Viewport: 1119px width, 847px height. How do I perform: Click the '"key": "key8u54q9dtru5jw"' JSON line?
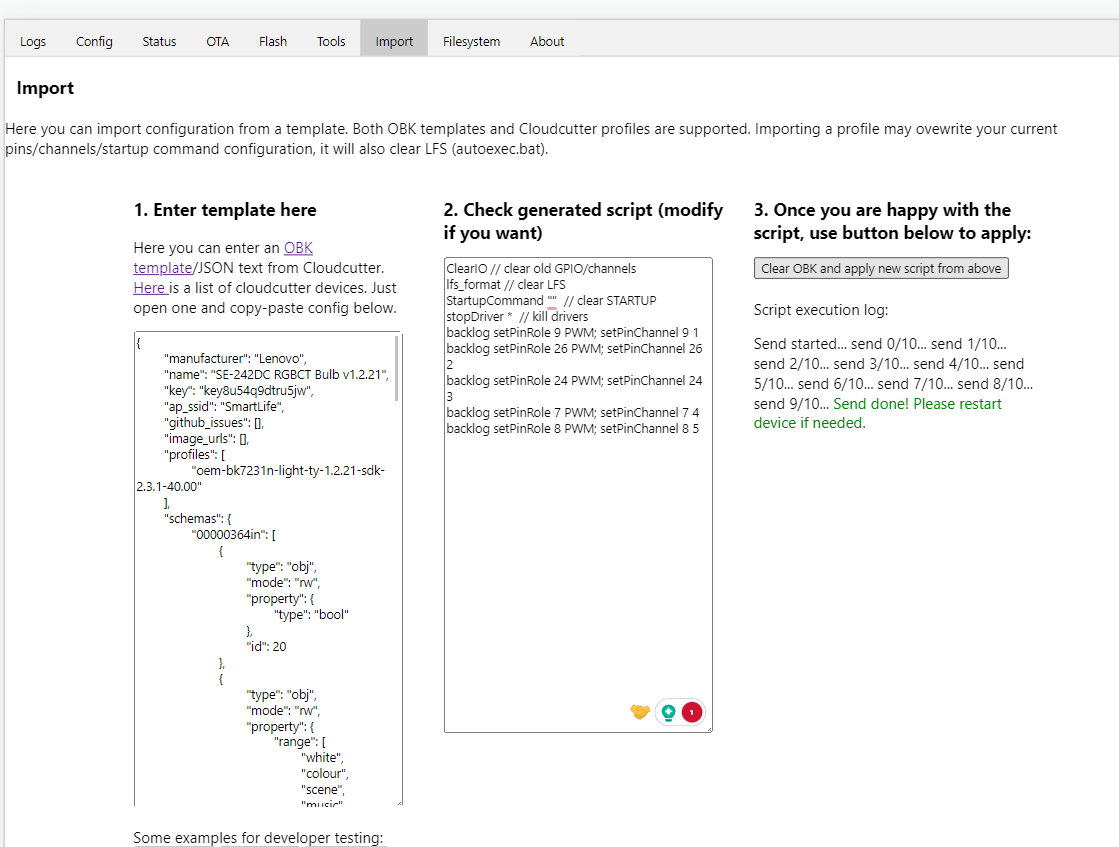tap(239, 390)
